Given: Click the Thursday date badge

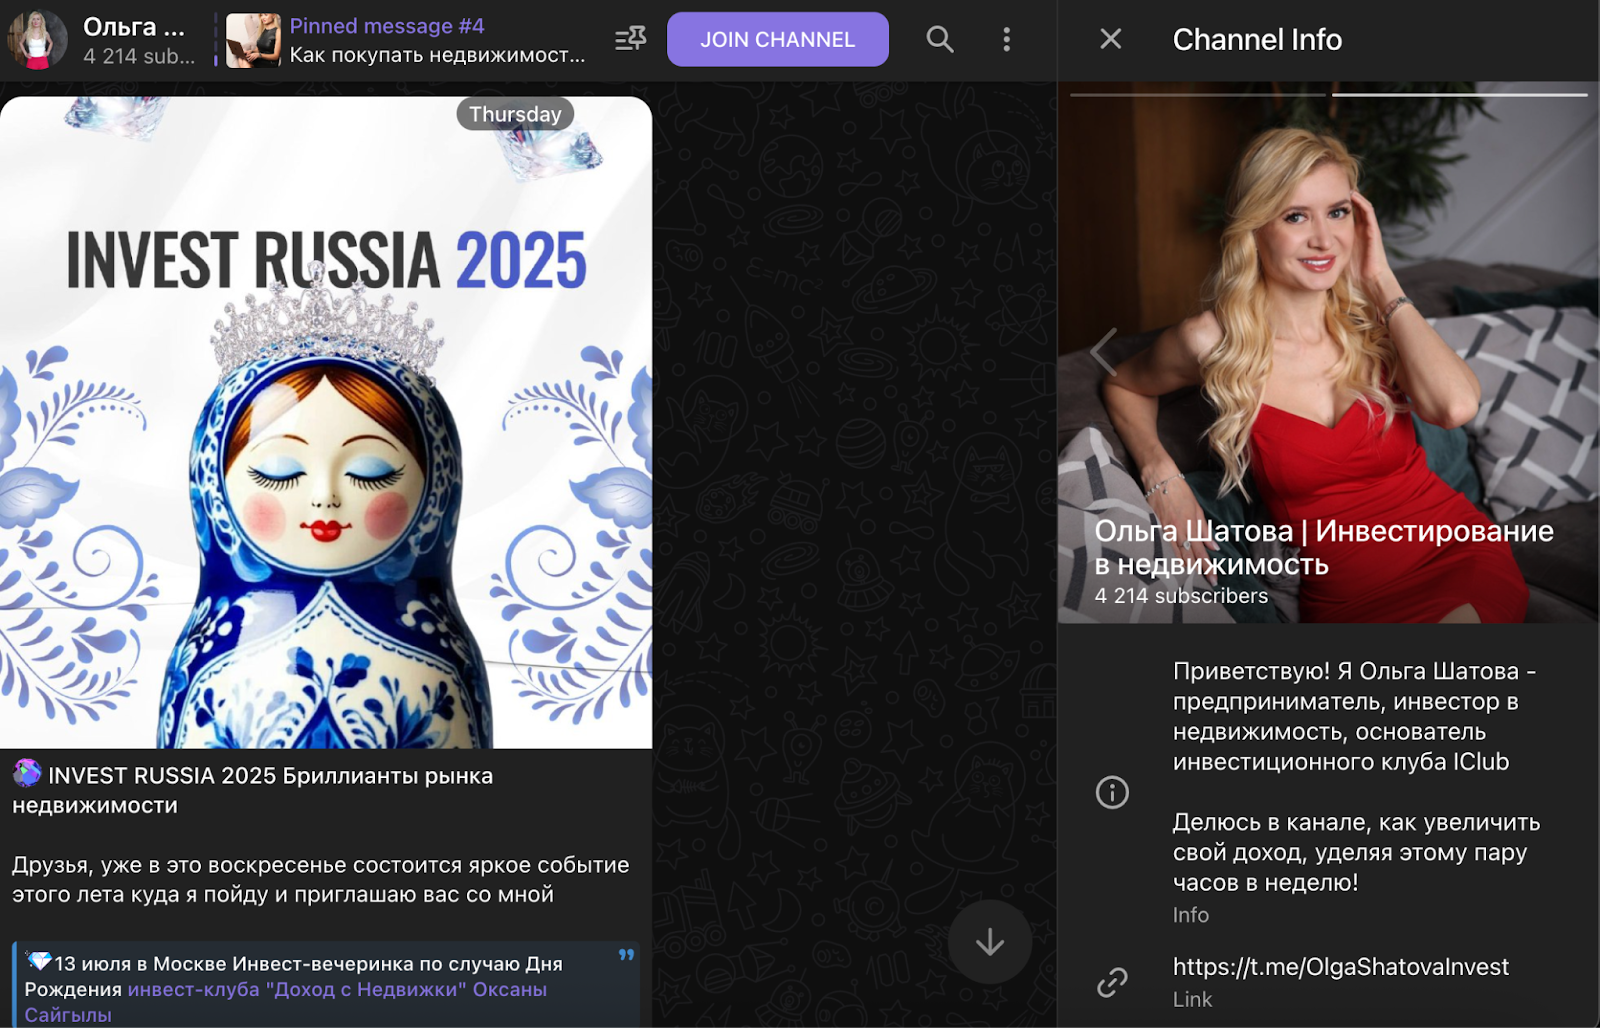Looking at the screenshot, I should pyautogui.click(x=515, y=114).
